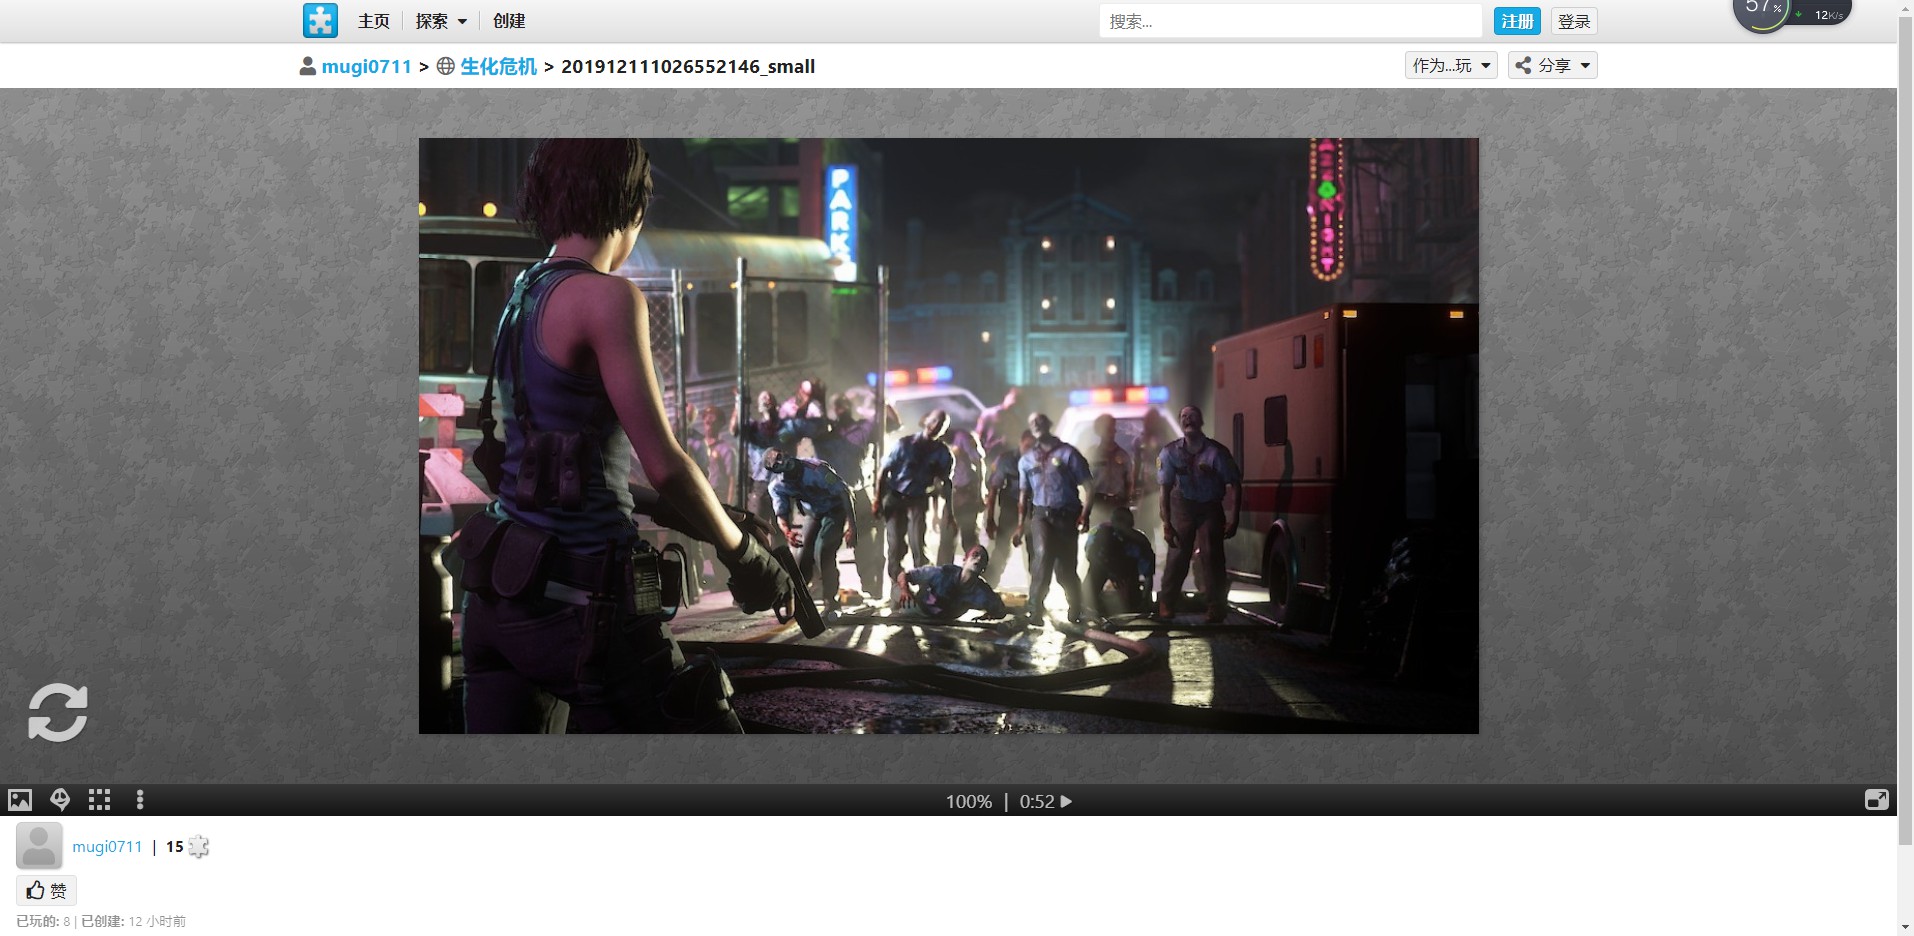
Task: Click the 注册 register button
Action: (1517, 21)
